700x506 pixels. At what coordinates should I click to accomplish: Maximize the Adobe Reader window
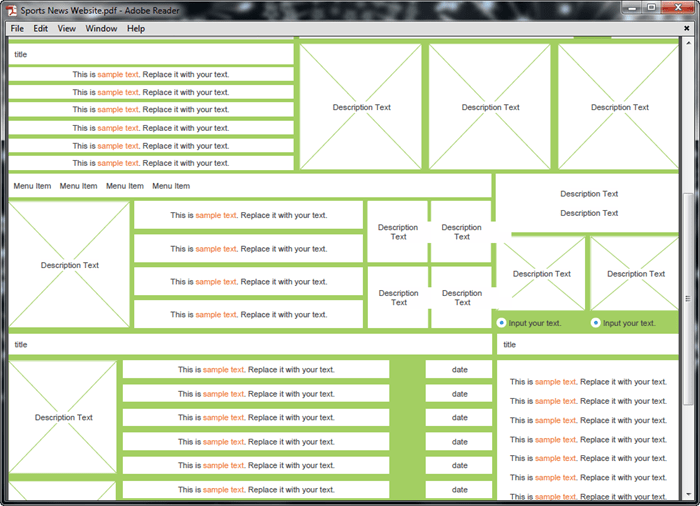[x=651, y=8]
